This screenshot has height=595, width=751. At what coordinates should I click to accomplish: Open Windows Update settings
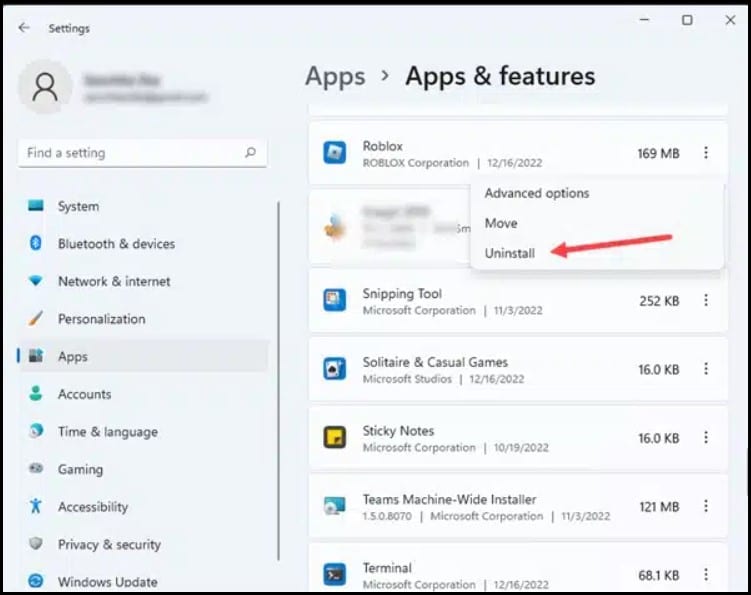144,581
